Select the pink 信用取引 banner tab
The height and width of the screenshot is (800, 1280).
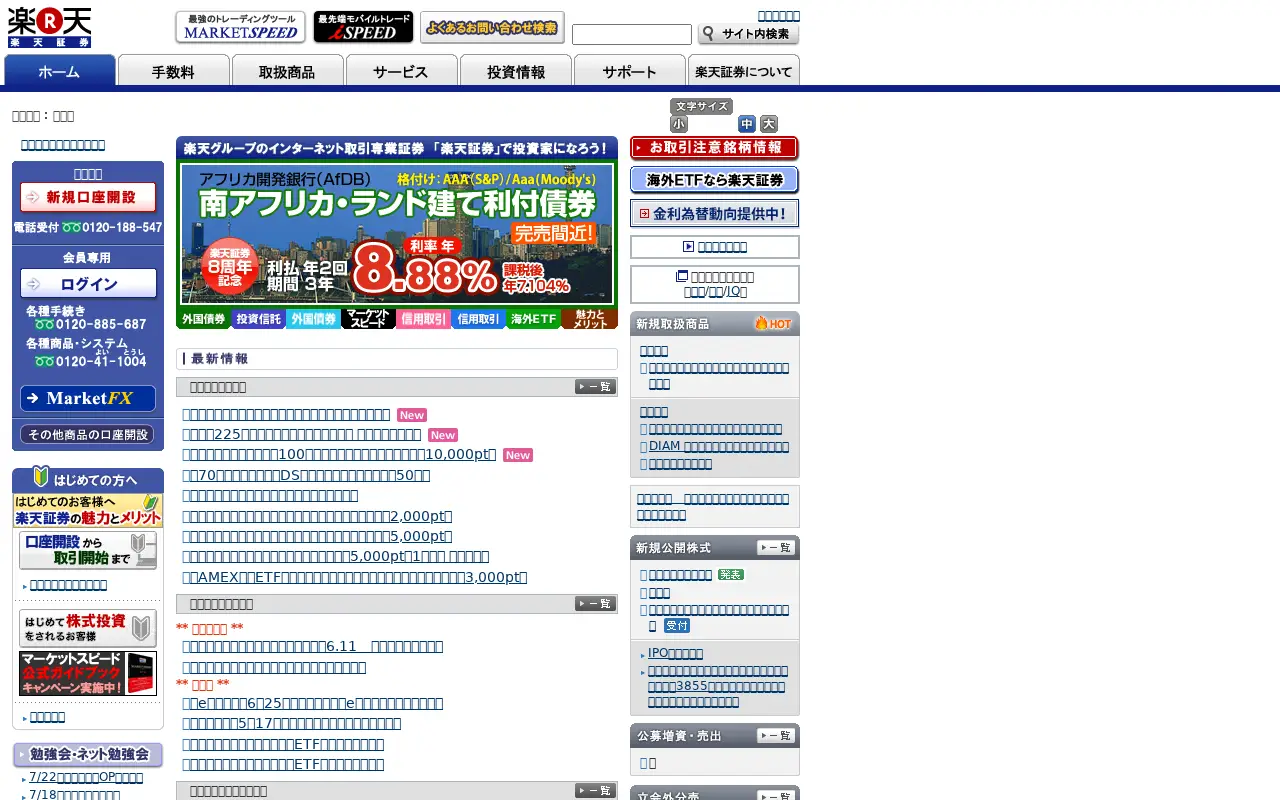coord(423,319)
